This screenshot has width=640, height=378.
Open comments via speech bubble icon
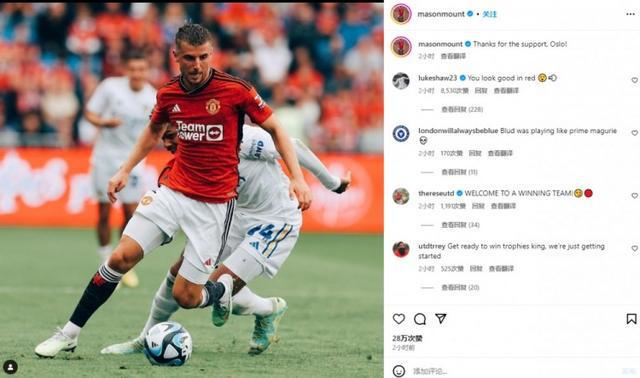420,319
